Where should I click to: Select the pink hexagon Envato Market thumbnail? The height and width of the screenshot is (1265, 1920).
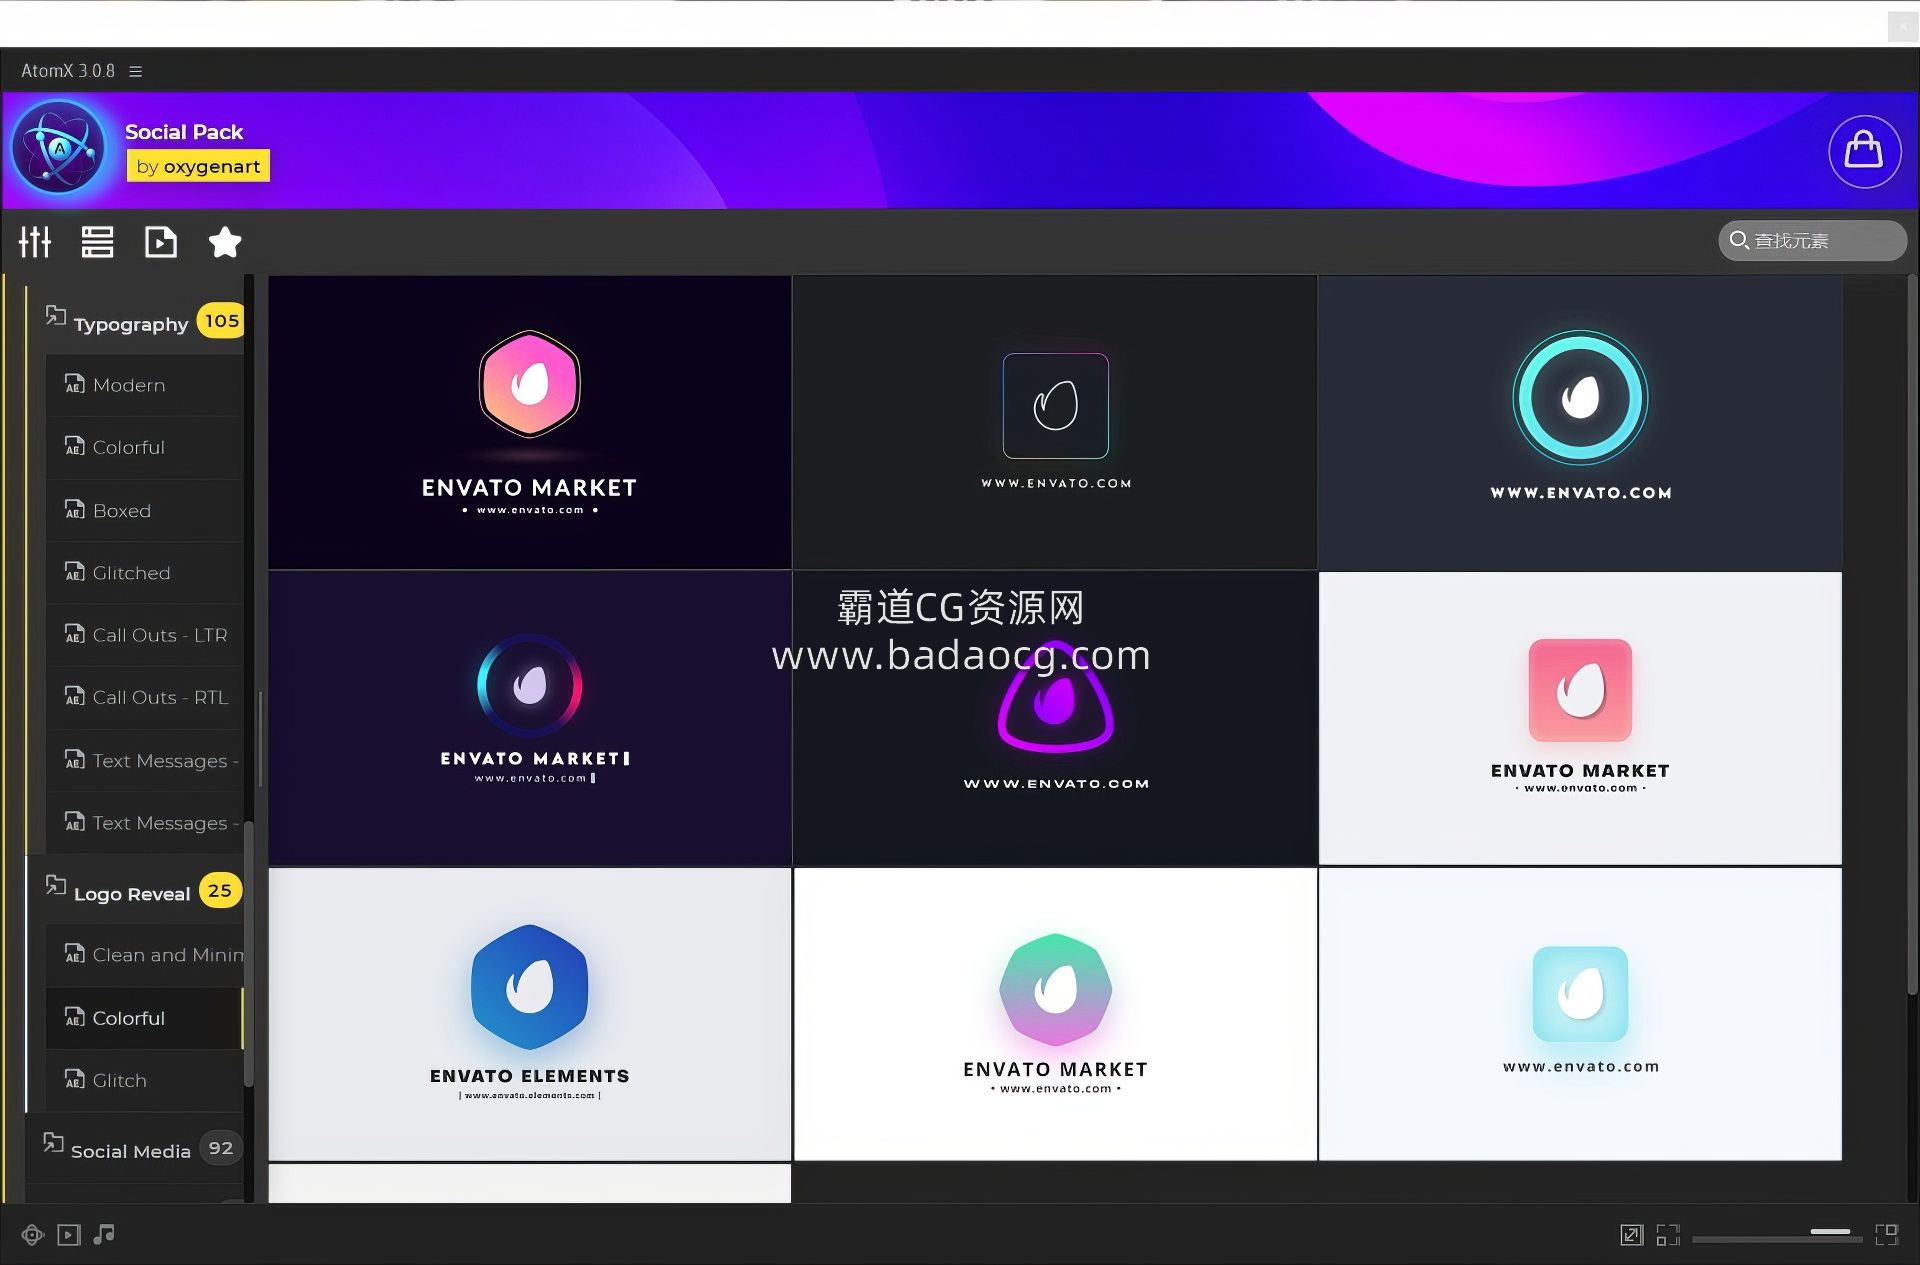[x=530, y=423]
